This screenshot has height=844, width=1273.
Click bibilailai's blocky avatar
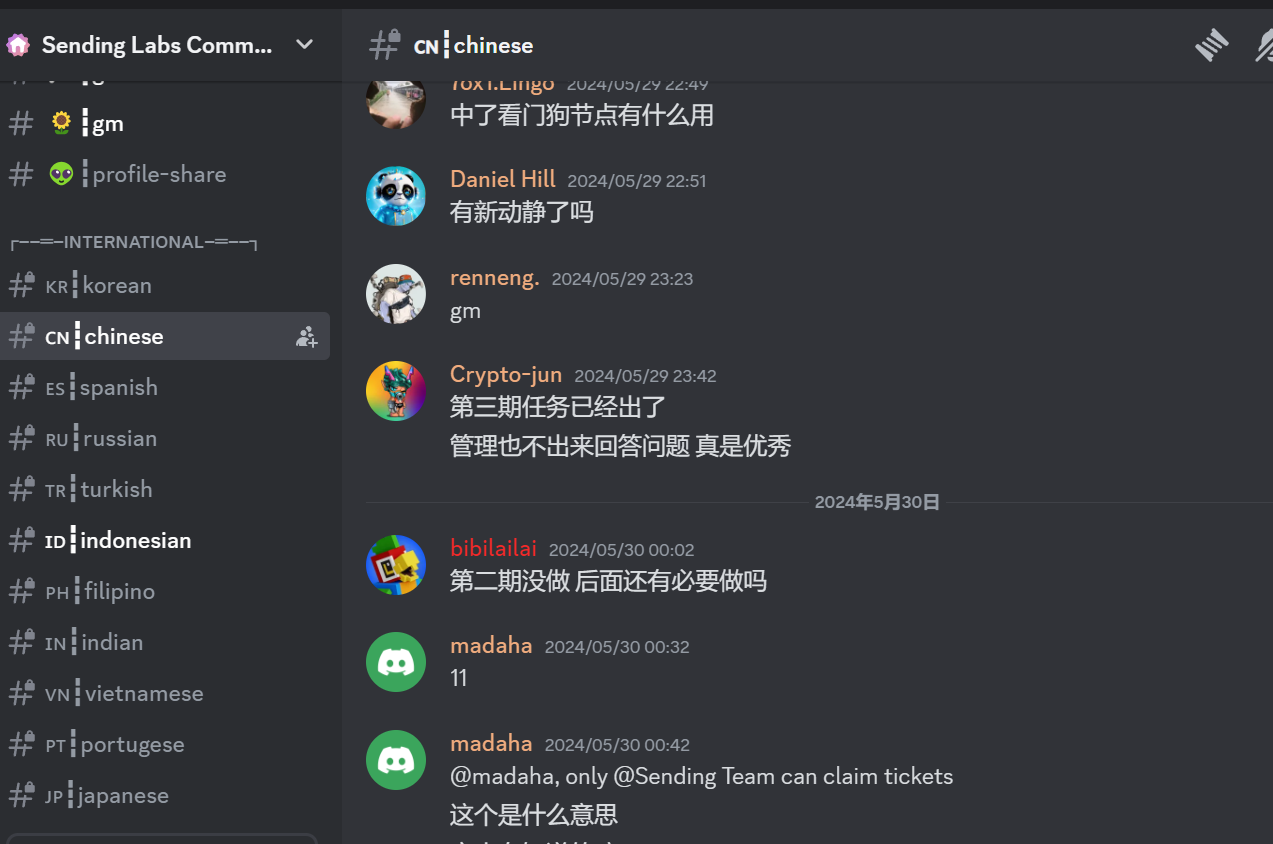click(x=396, y=565)
